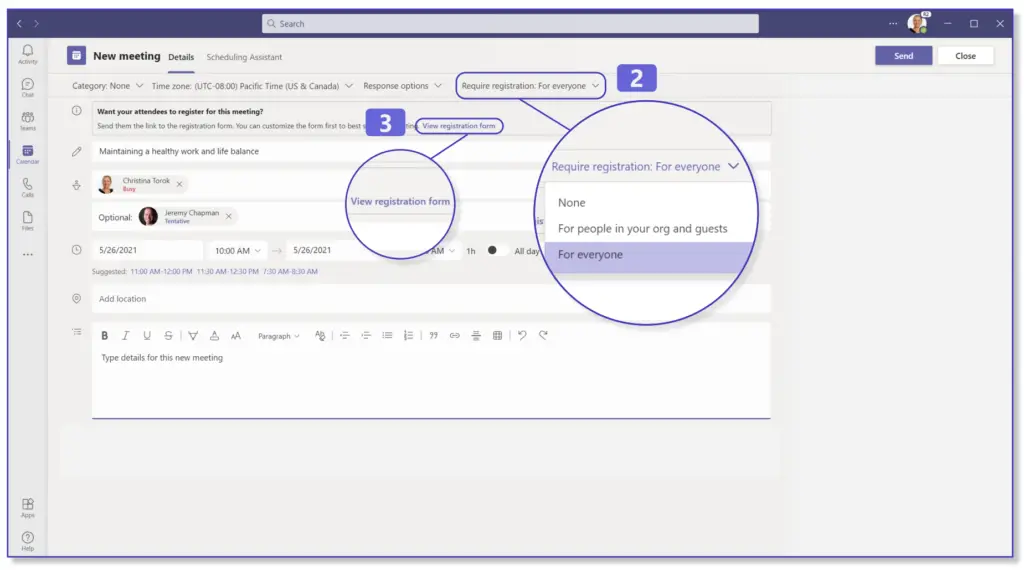
Task: Undo the last edit
Action: 522,336
